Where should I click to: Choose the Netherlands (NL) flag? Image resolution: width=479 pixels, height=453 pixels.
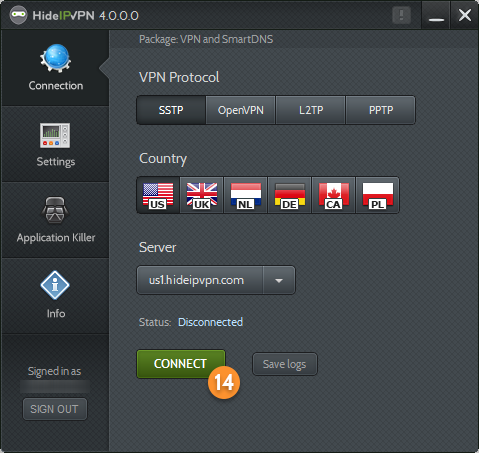(246, 195)
